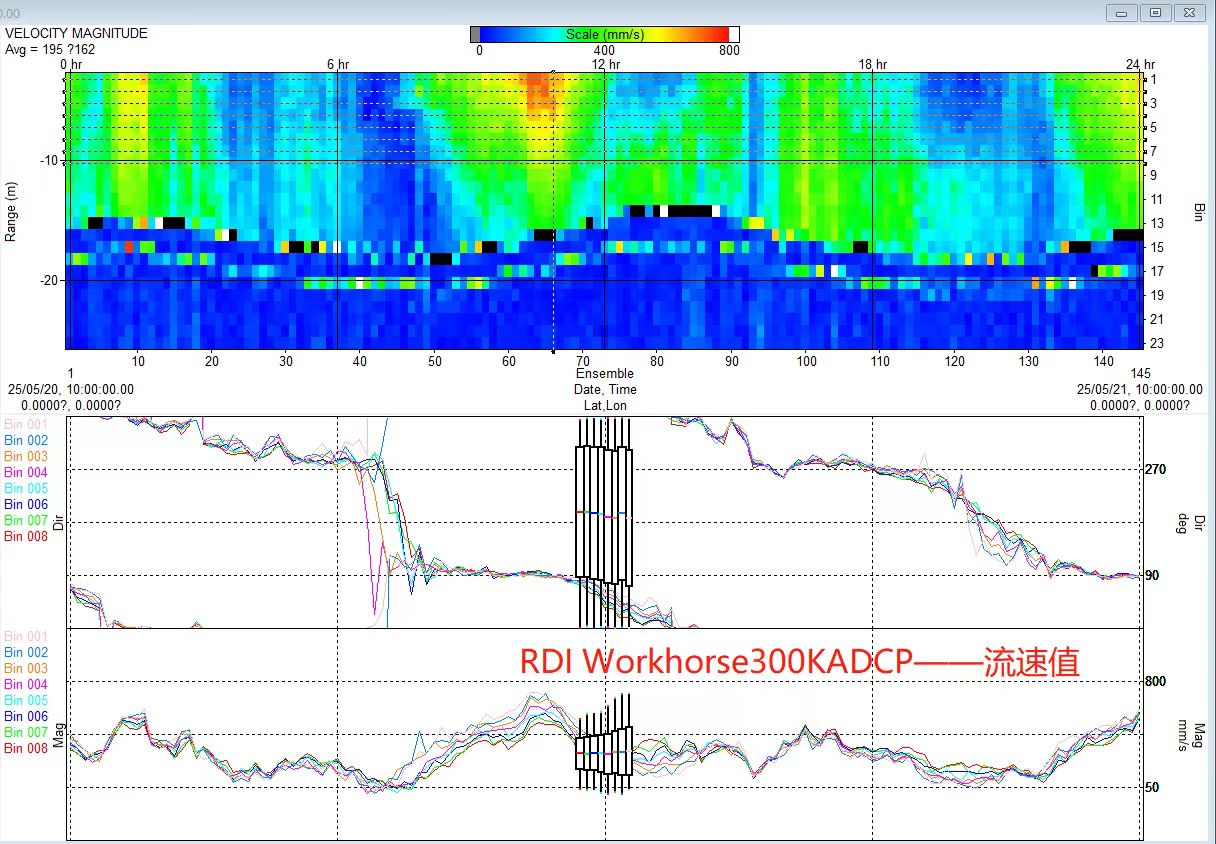1216x844 pixels.
Task: Click the Scale (mm/s) color bar label
Action: click(x=604, y=34)
